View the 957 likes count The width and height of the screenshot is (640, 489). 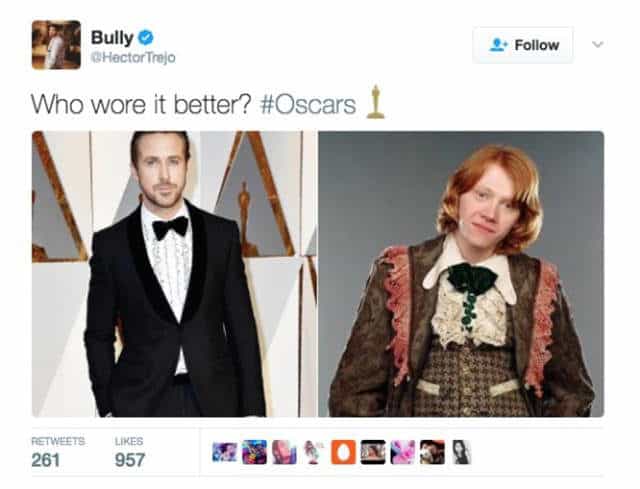point(130,460)
